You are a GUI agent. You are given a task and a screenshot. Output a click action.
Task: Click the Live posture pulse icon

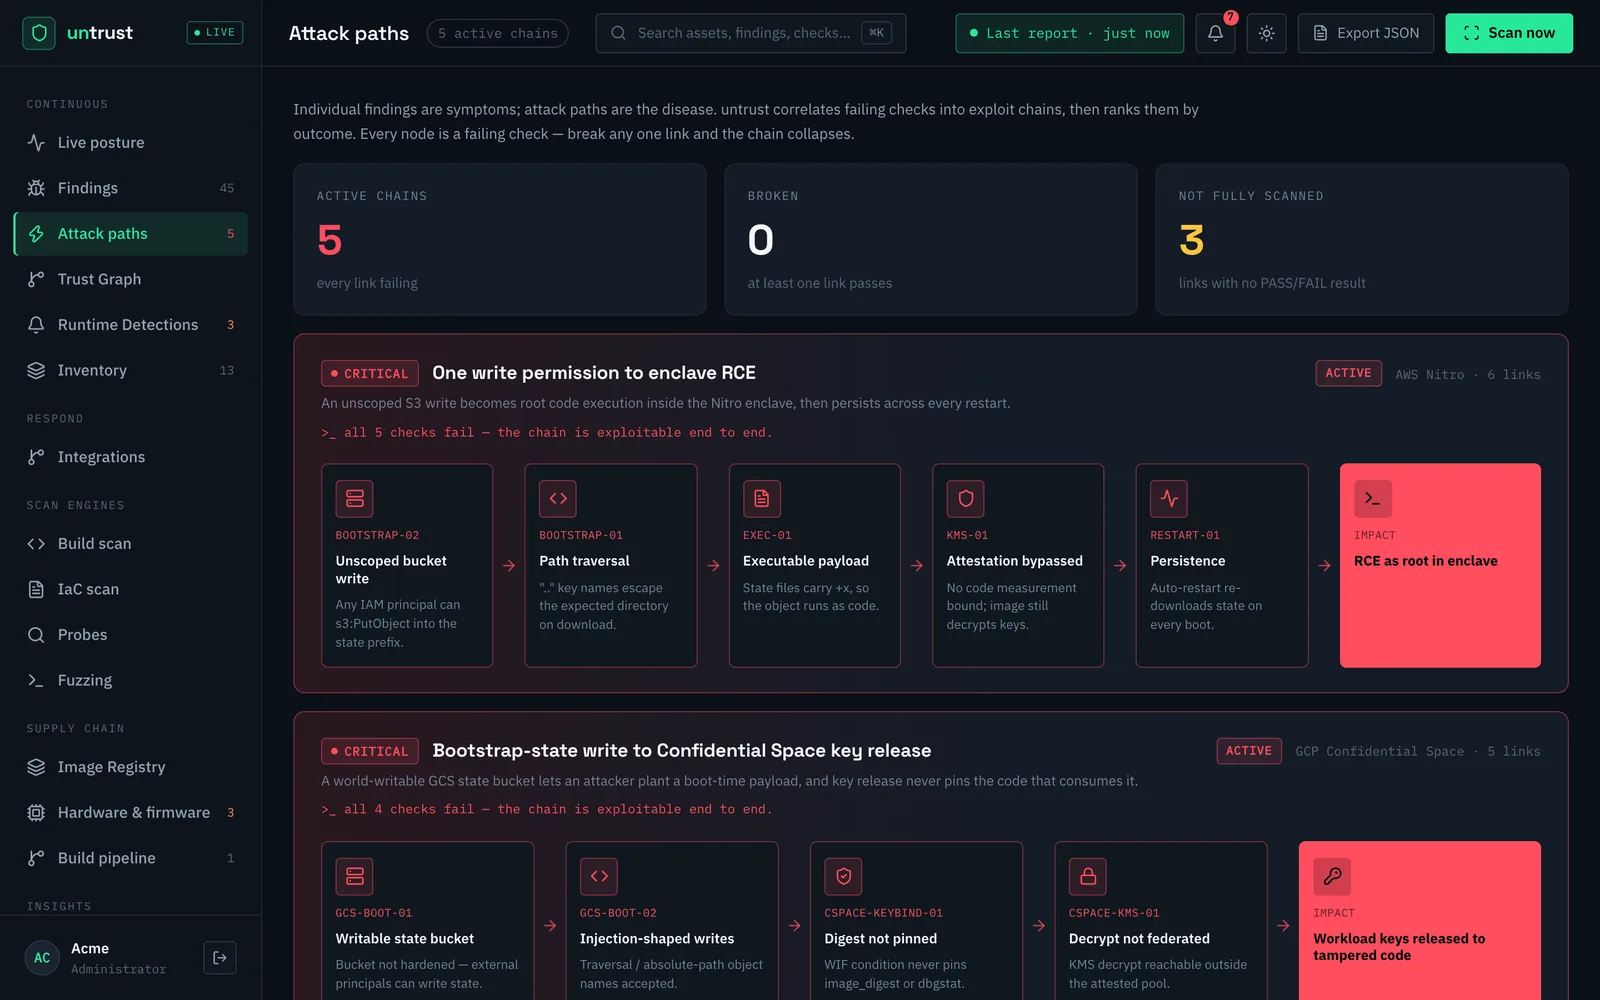click(x=36, y=143)
